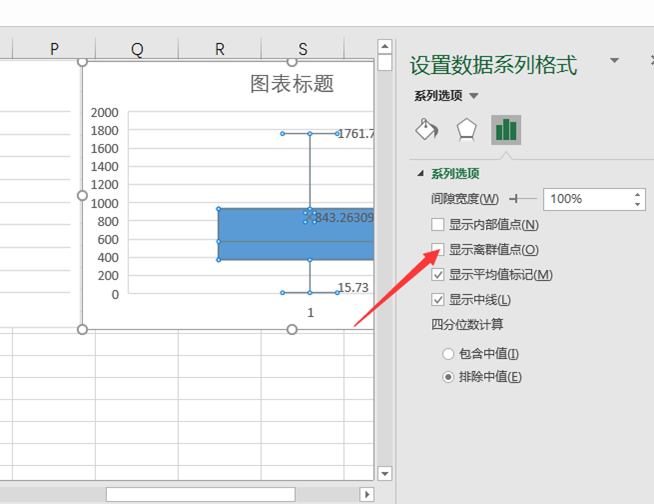This screenshot has width=654, height=504.
Task: Click the 设置数据系列格式 pane title
Action: 493,65
